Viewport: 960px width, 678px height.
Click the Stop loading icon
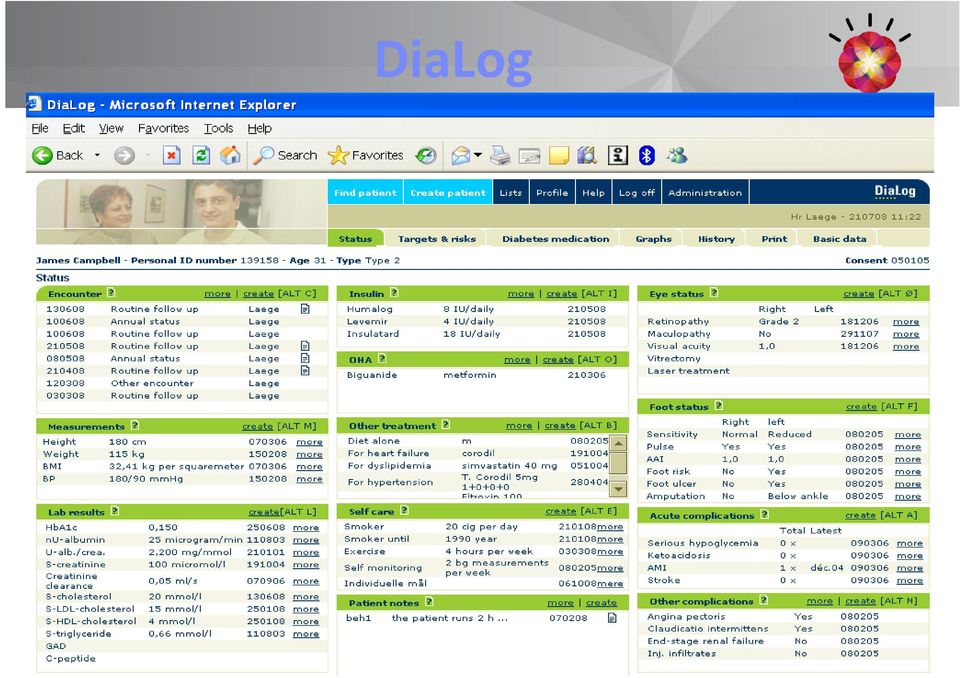[x=171, y=156]
